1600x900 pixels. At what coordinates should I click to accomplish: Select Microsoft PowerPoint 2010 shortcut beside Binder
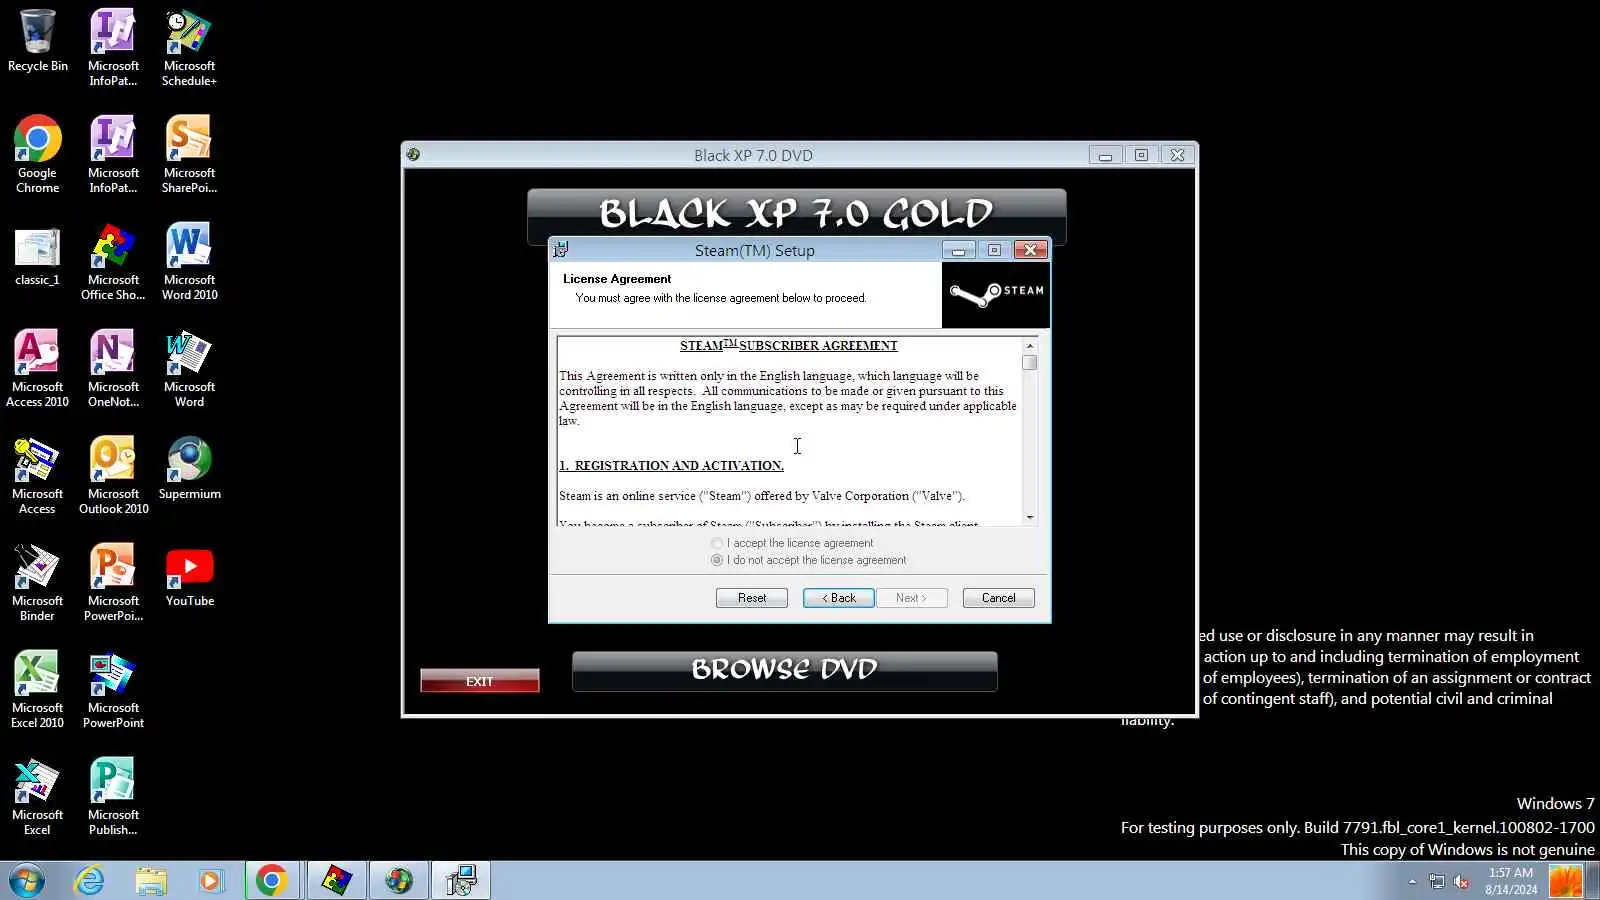pos(113,581)
